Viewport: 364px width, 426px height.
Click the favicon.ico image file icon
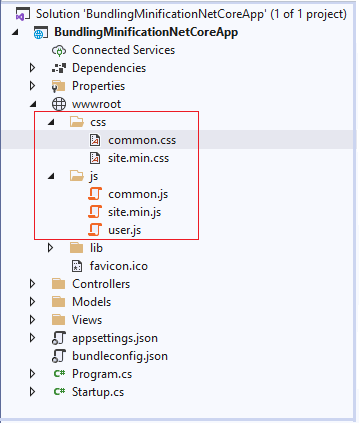coord(77,266)
